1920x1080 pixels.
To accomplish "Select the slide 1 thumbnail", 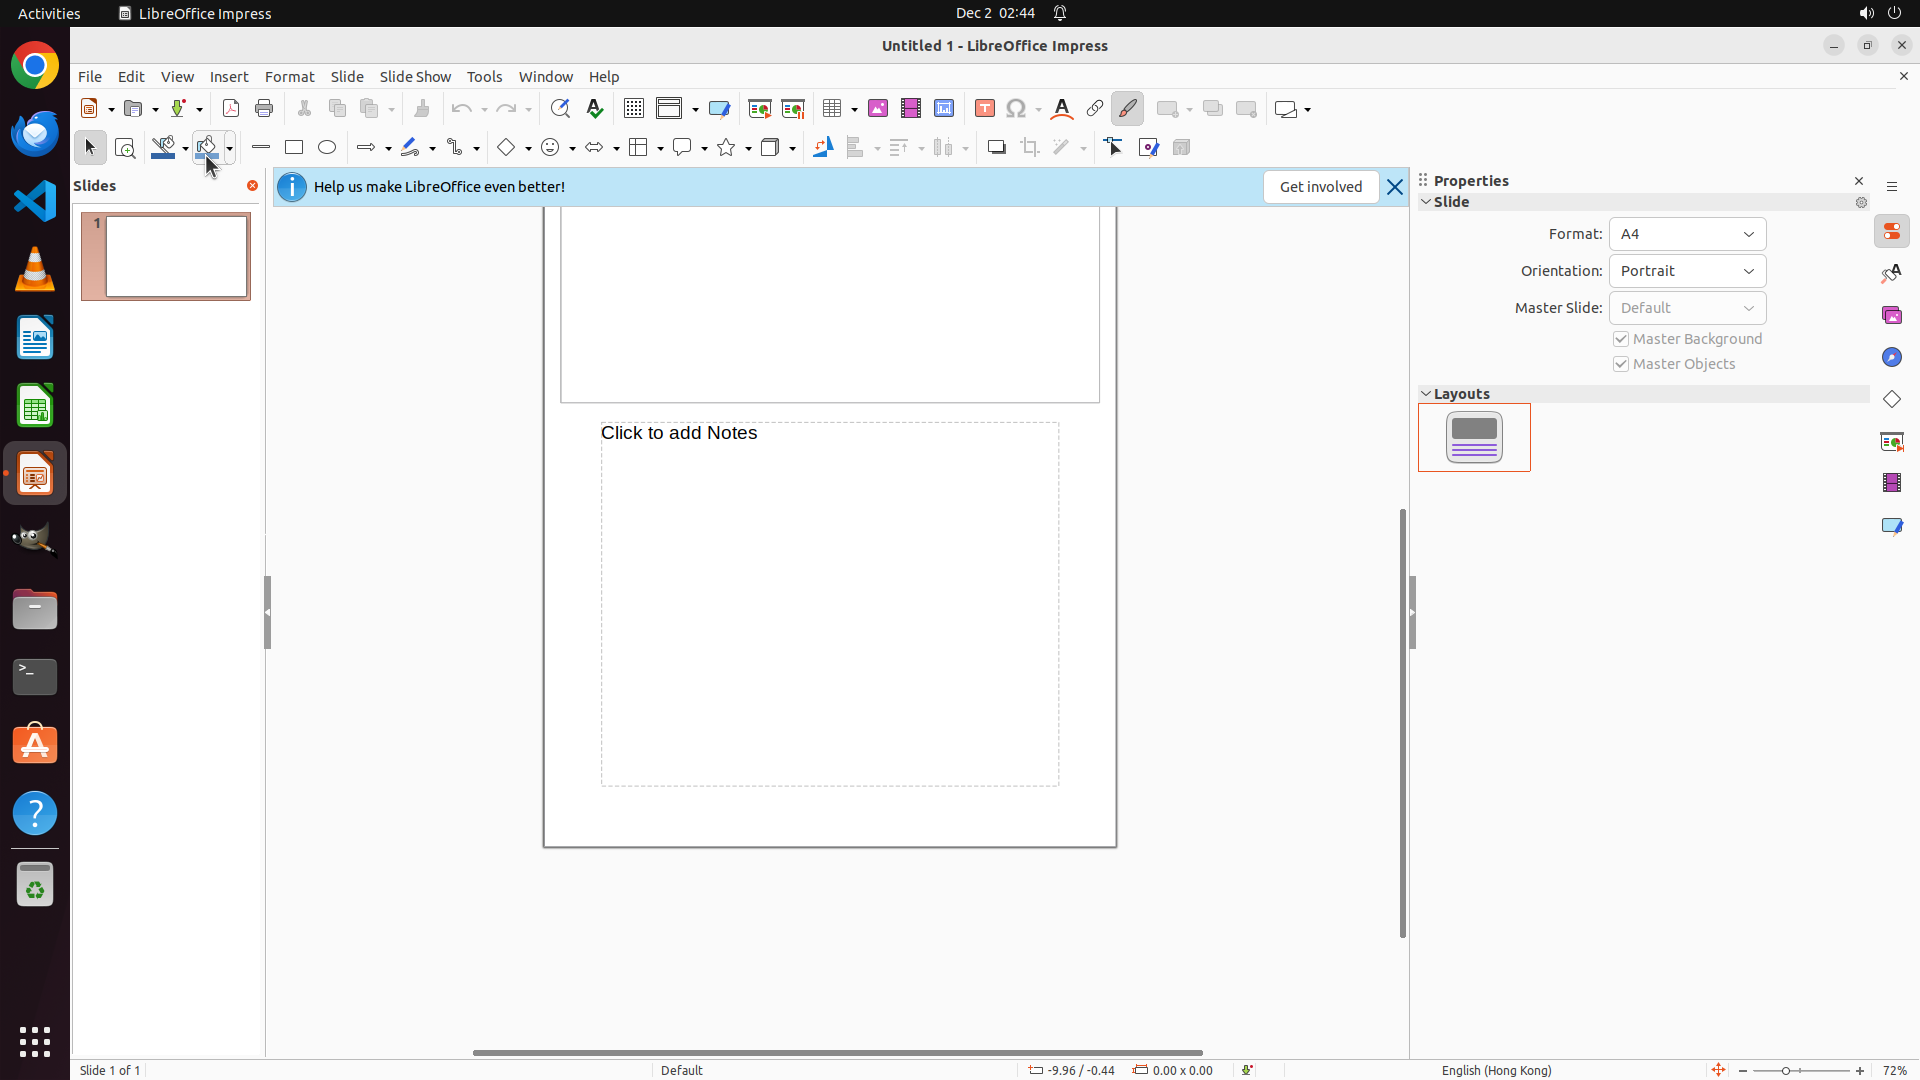I will 177,257.
